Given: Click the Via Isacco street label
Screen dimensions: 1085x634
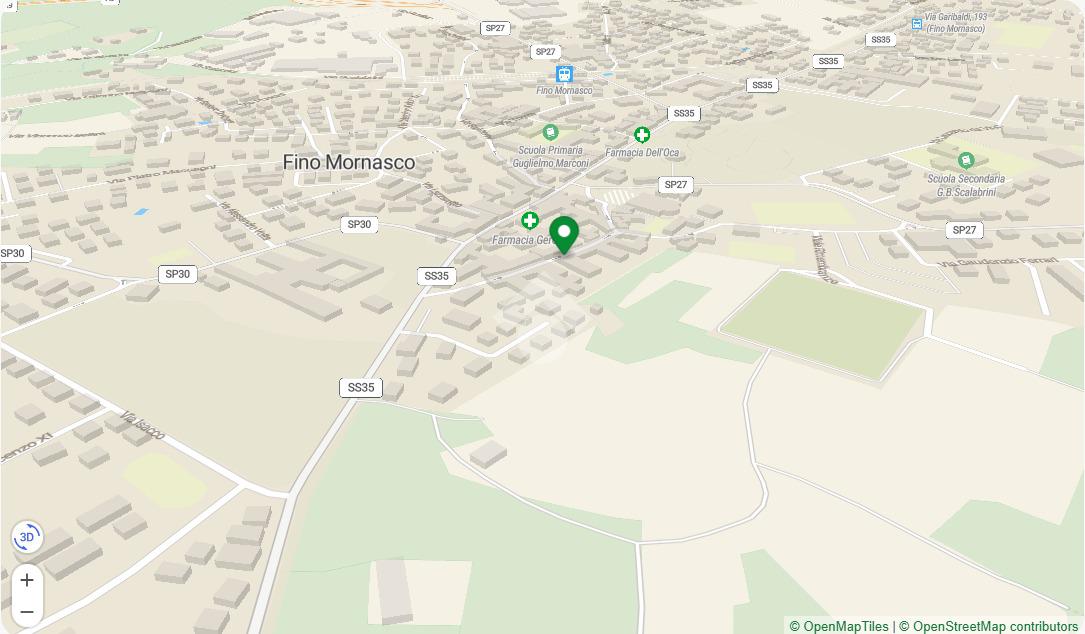Looking at the screenshot, I should 143,425.
